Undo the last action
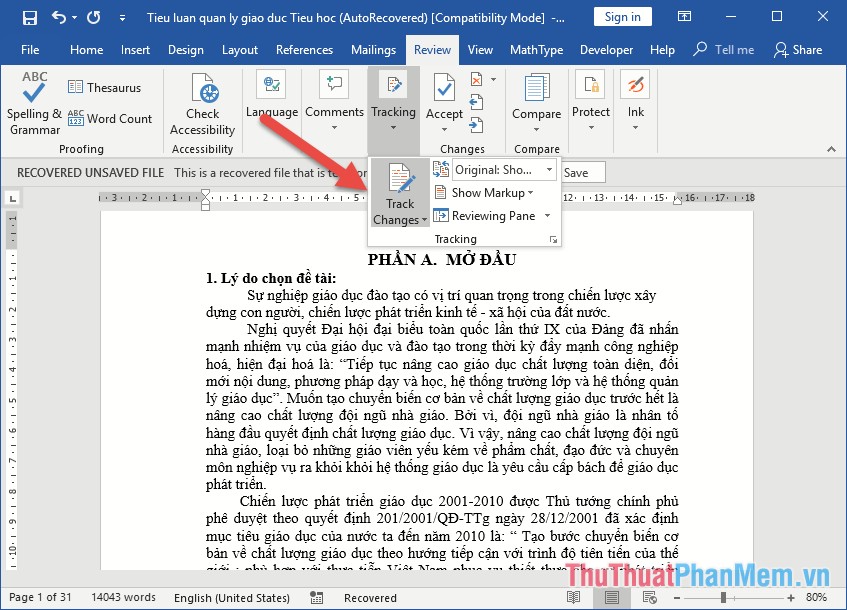The image size is (847, 610). point(59,18)
